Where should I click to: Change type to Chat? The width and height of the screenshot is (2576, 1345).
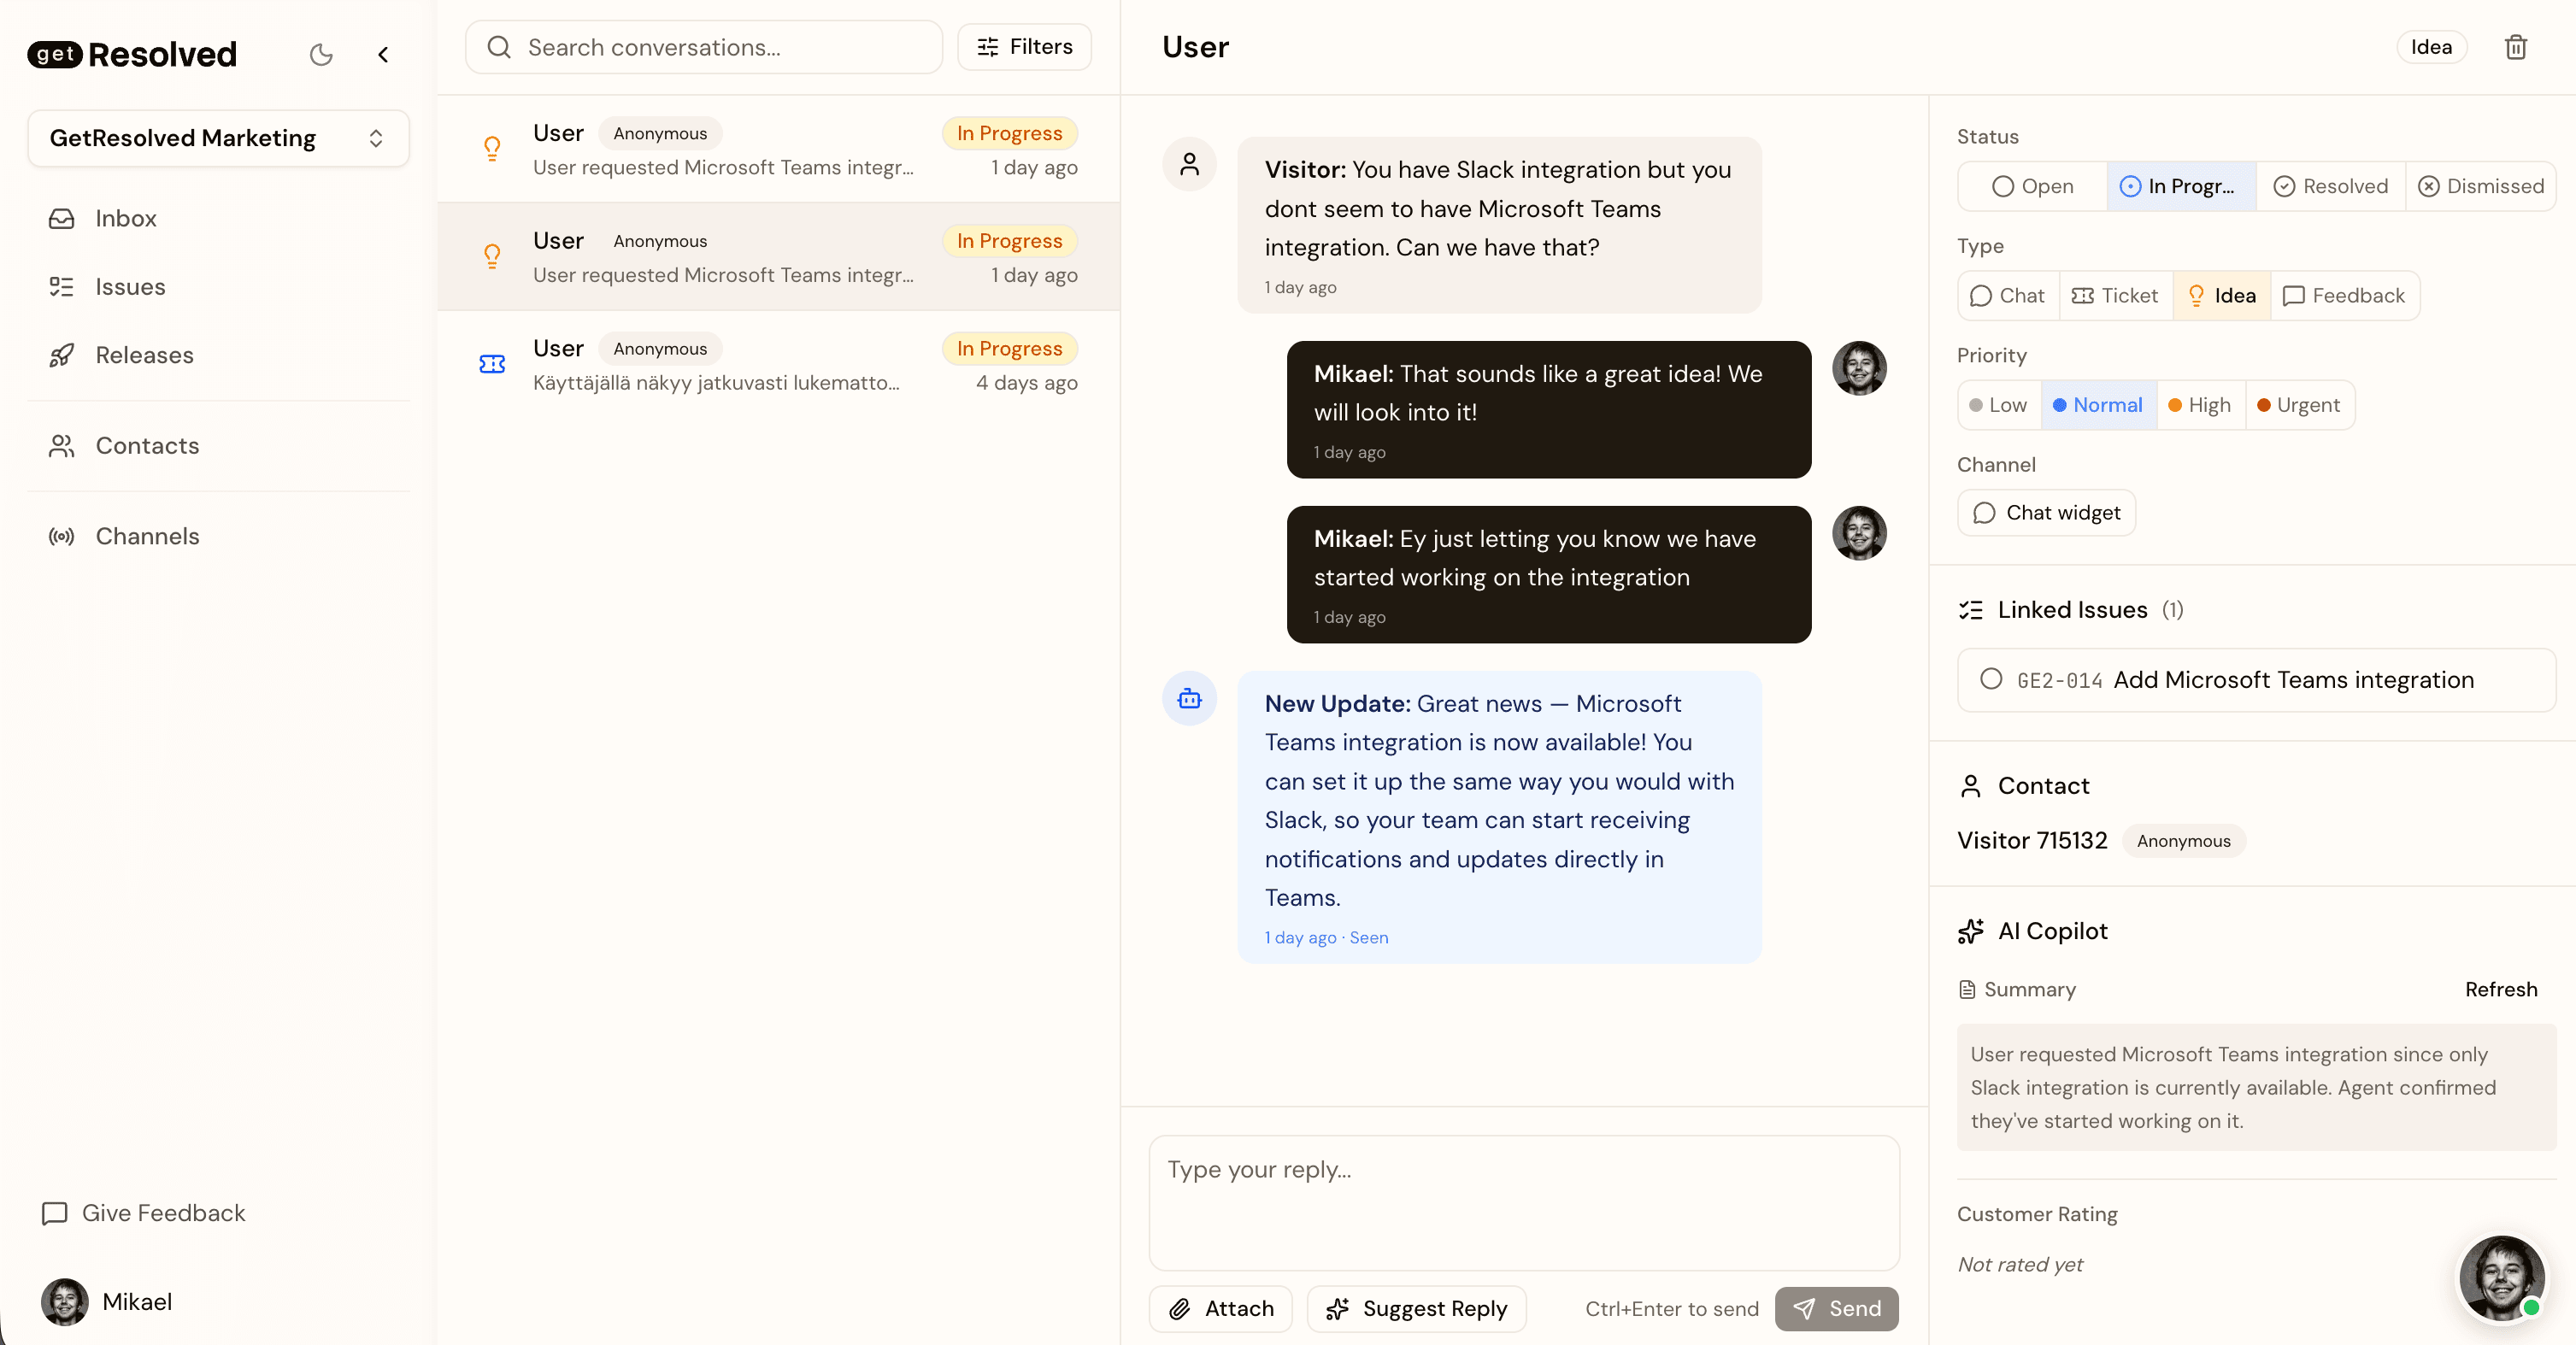pyautogui.click(x=2008, y=296)
